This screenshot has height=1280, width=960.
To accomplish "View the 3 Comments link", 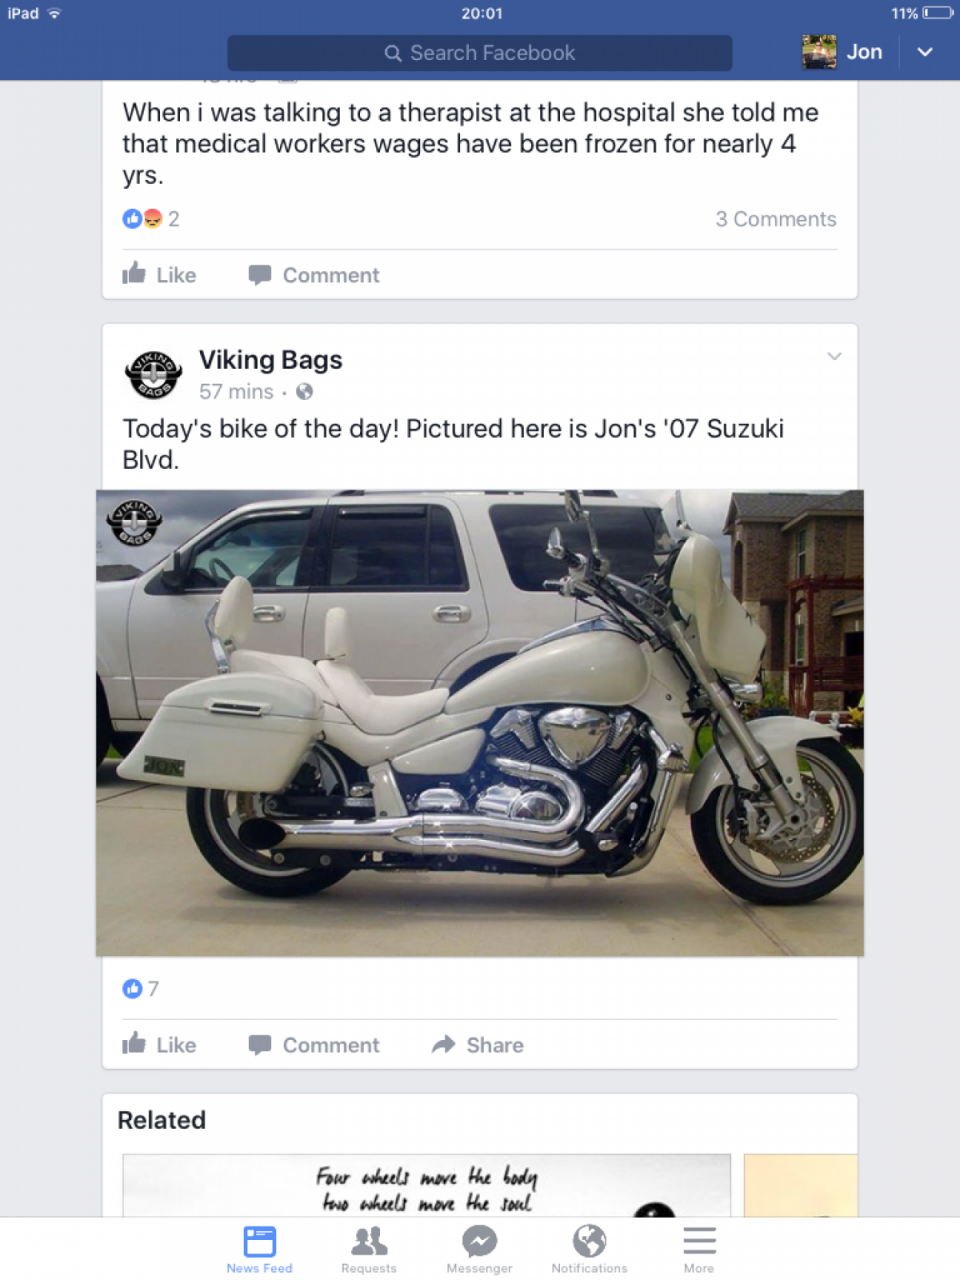I will point(775,219).
